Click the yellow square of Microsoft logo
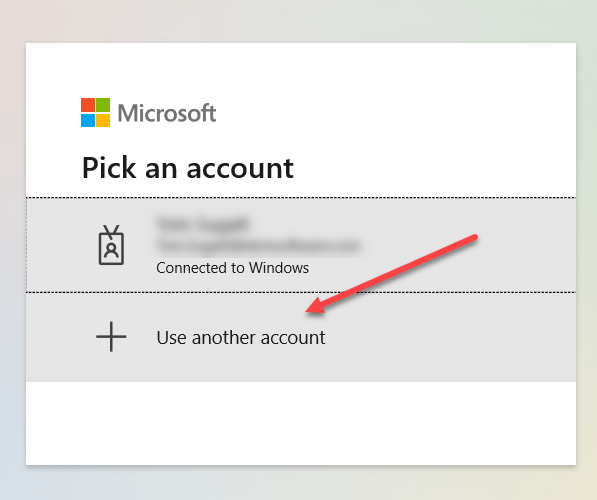This screenshot has width=597, height=500. pos(103,120)
